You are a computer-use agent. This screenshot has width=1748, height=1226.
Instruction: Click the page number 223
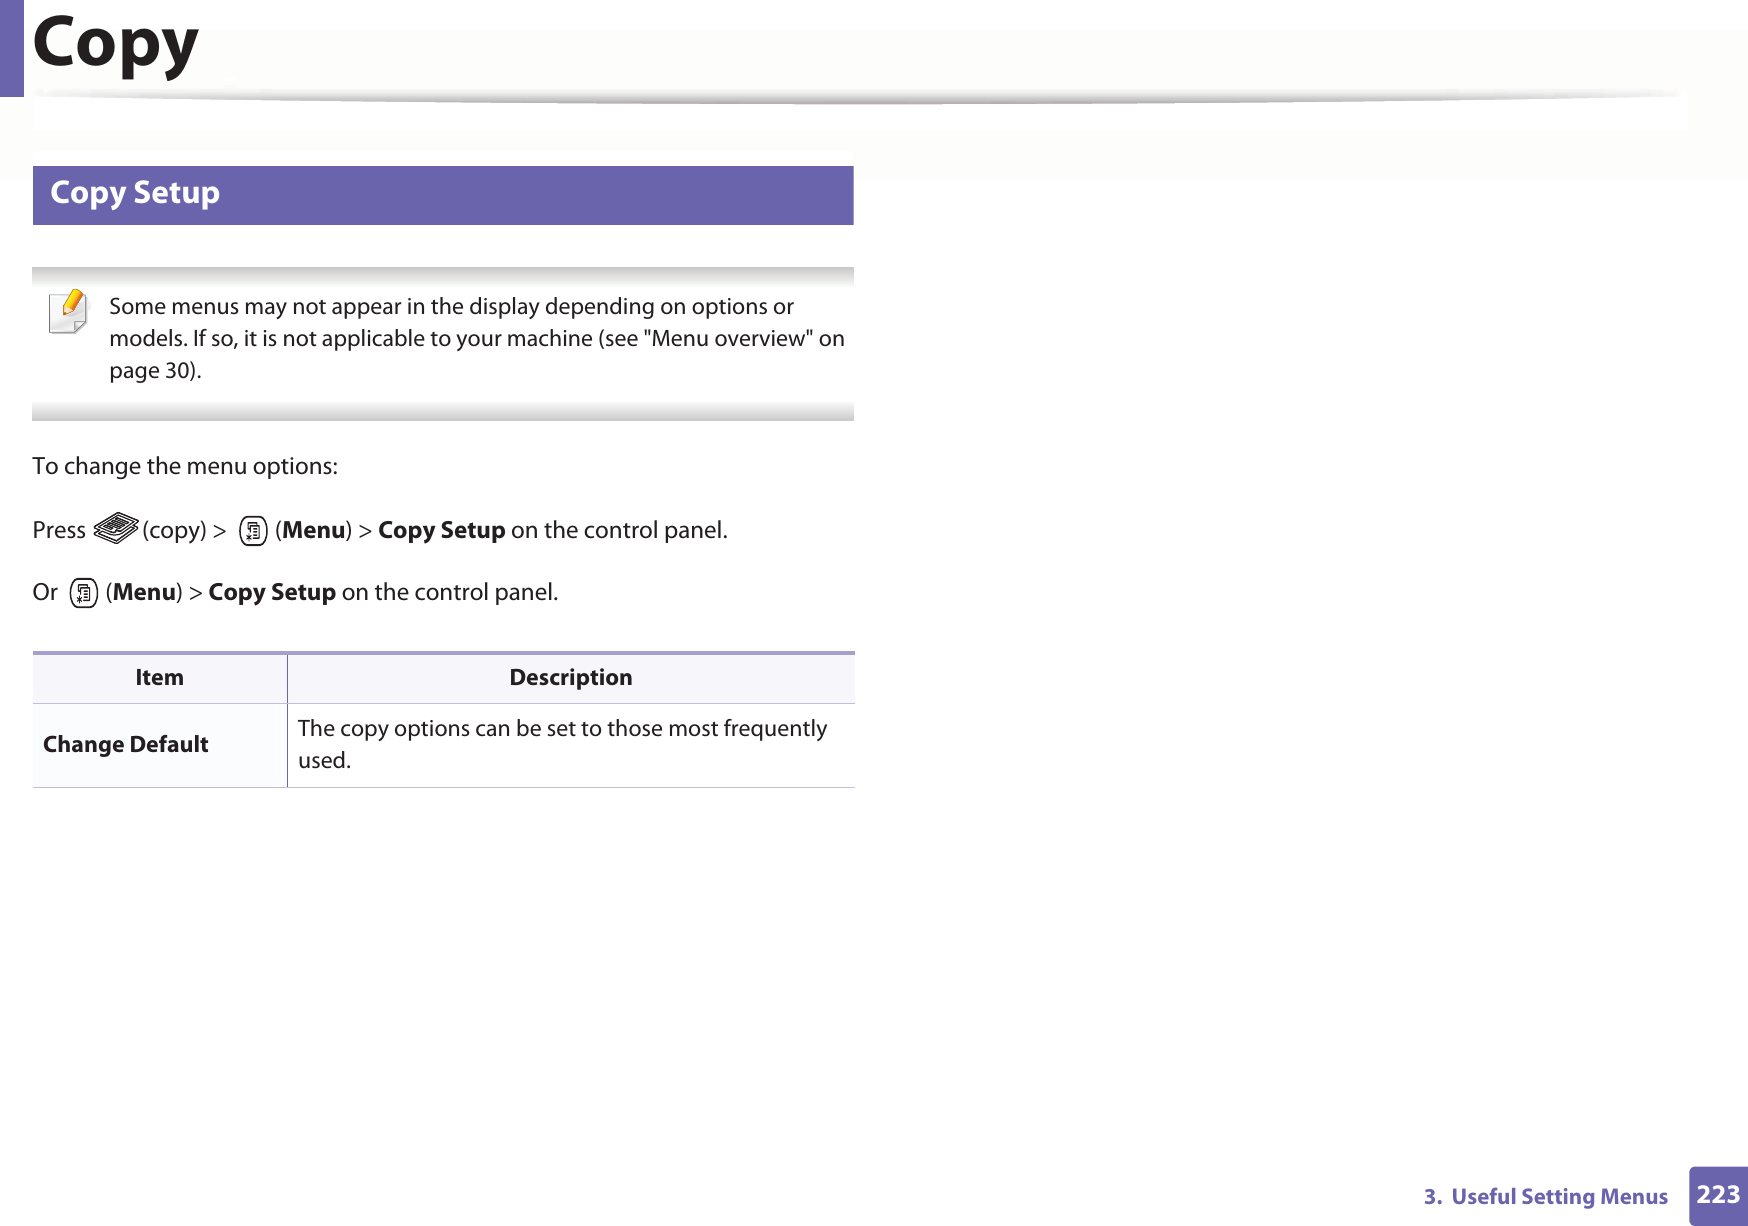pyautogui.click(x=1718, y=1195)
